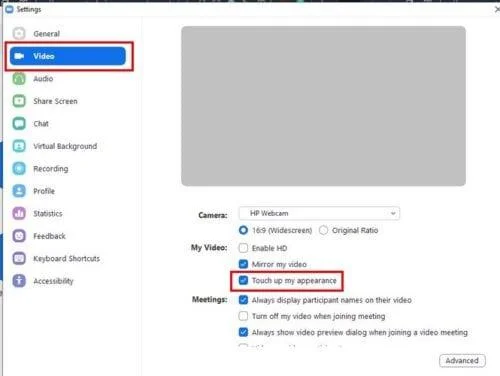Go to Chat settings
500x376 pixels.
pos(41,124)
